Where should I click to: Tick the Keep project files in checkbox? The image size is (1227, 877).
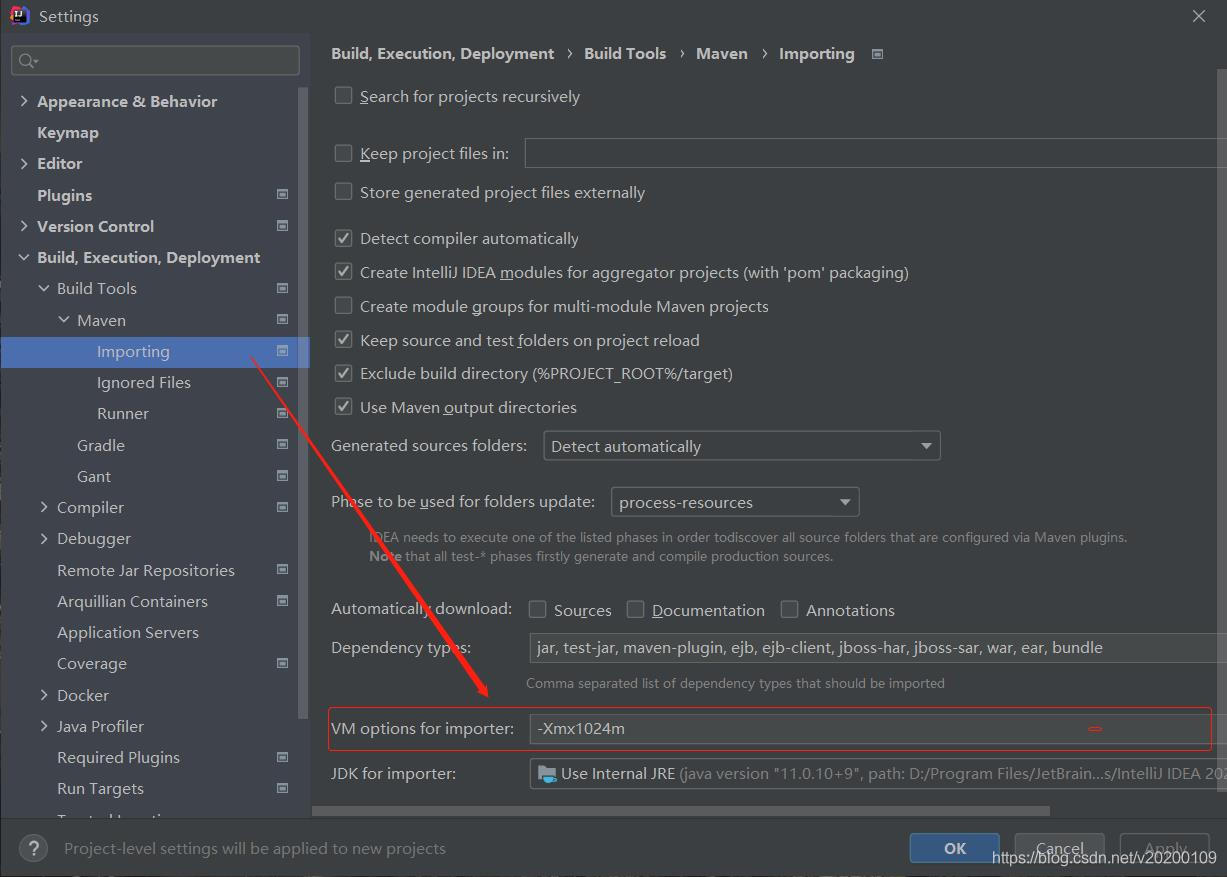click(343, 153)
